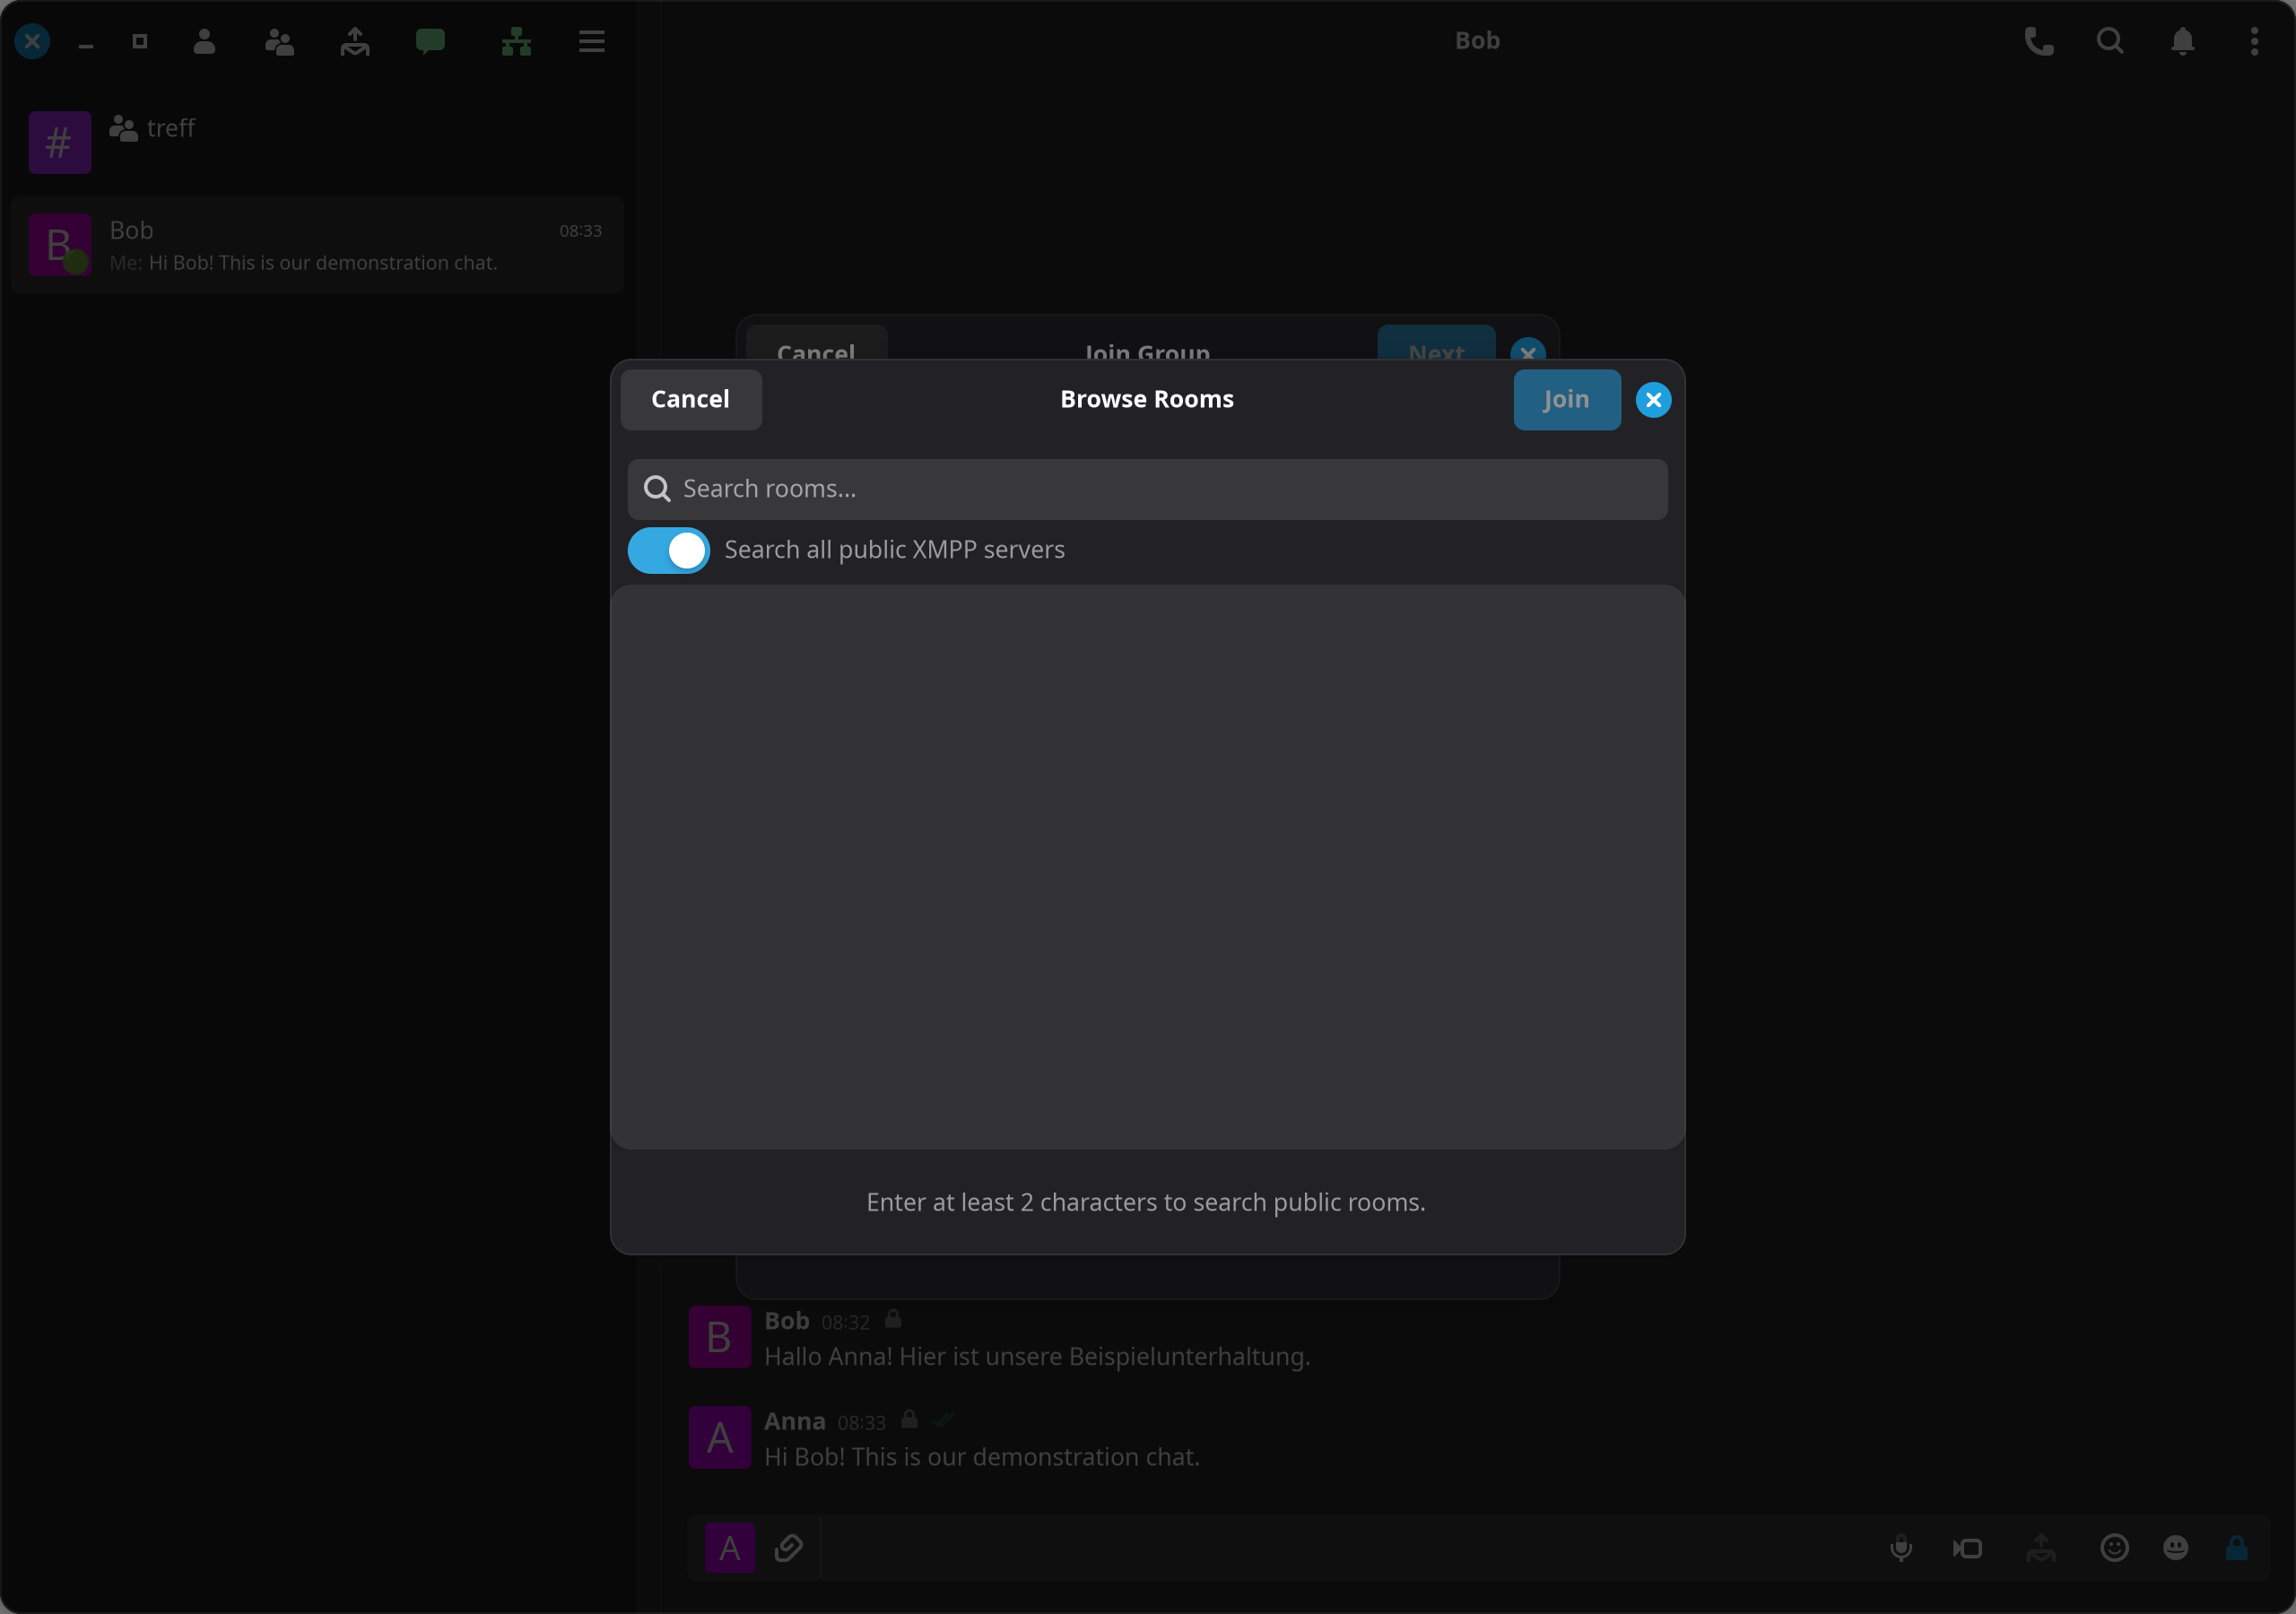Focus the Search rooms input field
The image size is (2296, 1614).
coord(1147,489)
